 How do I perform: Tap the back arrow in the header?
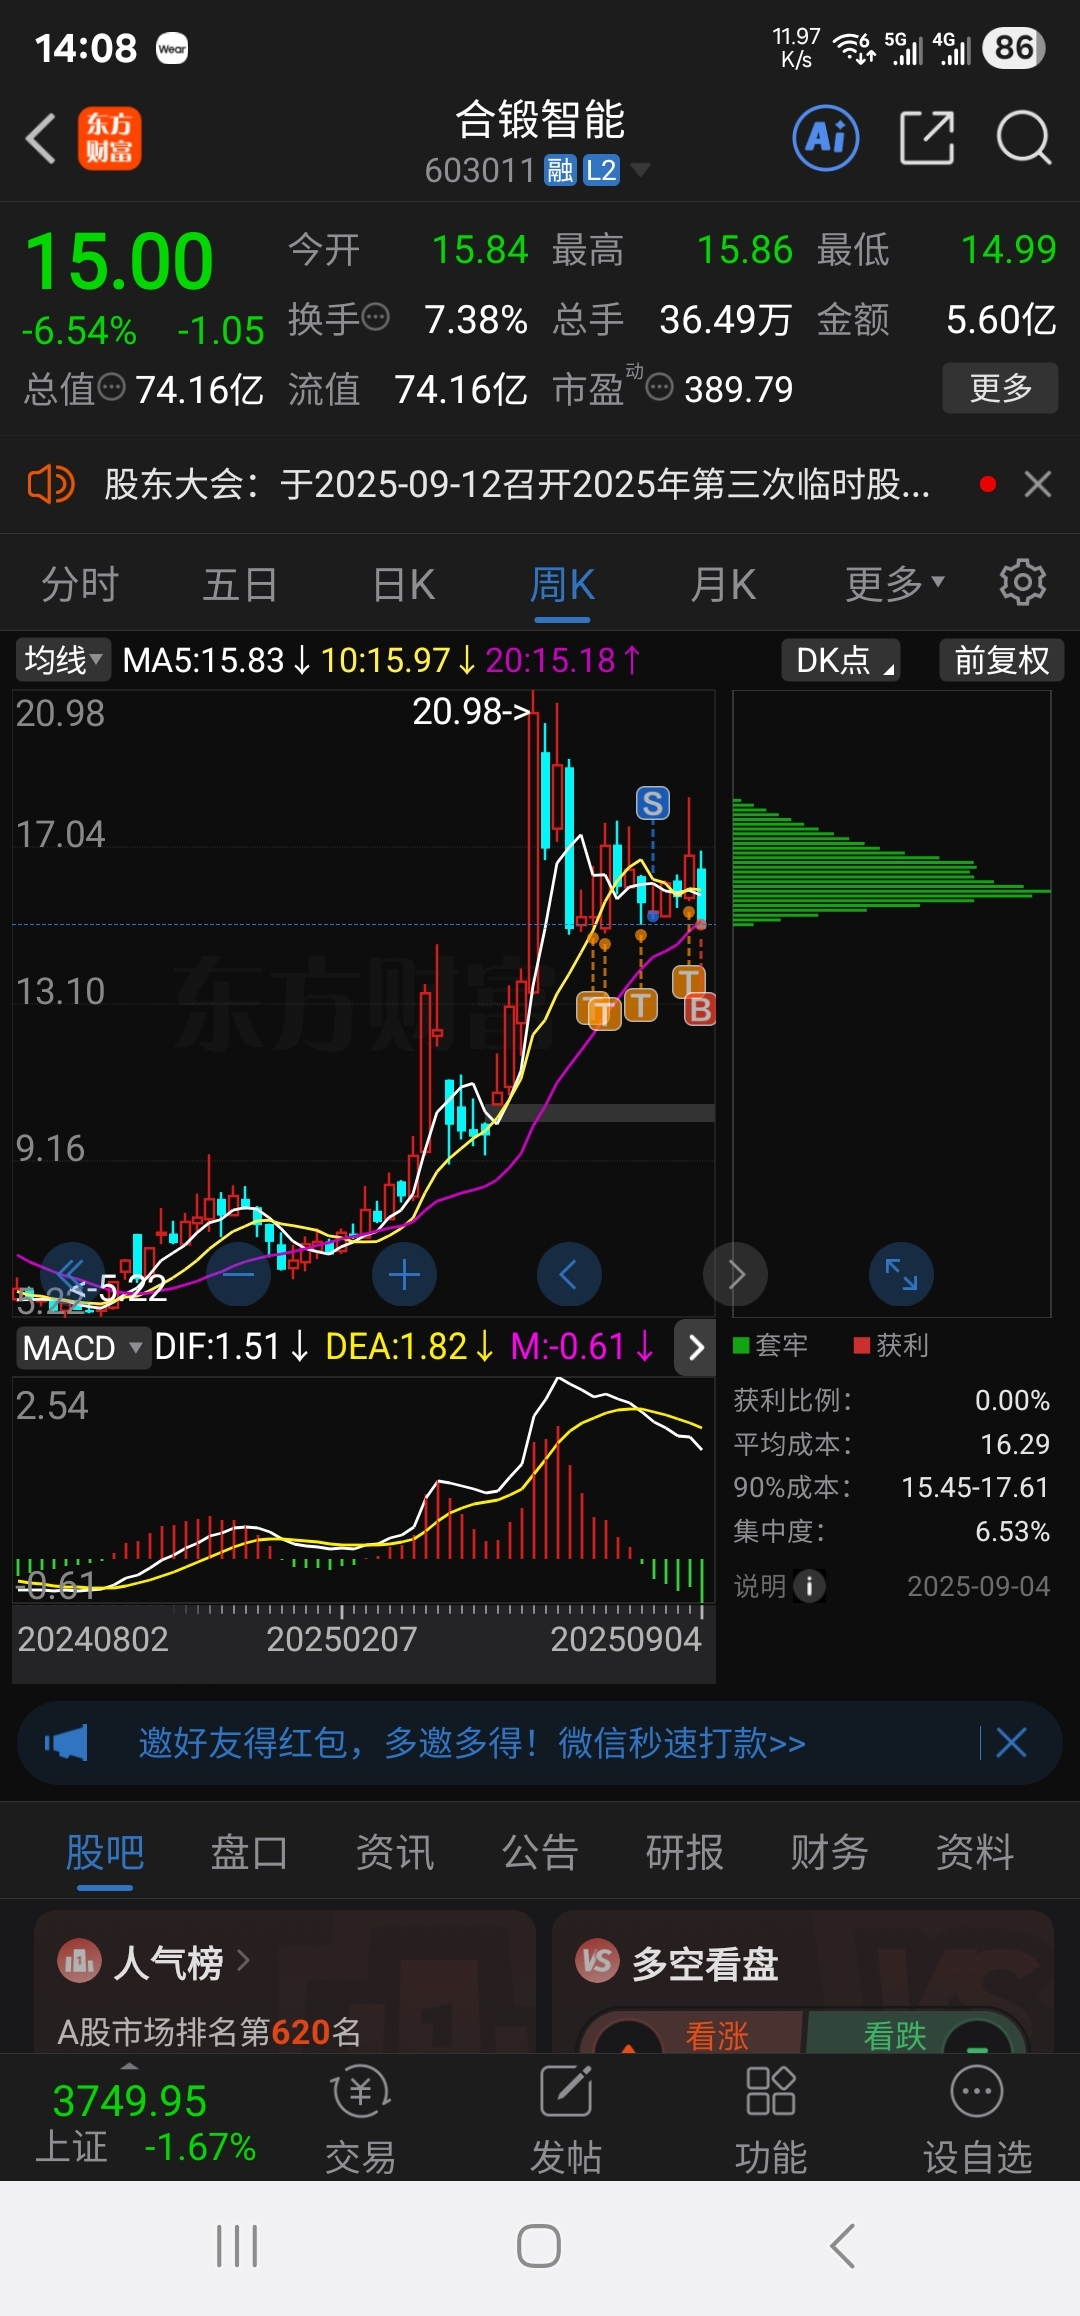[x=41, y=138]
